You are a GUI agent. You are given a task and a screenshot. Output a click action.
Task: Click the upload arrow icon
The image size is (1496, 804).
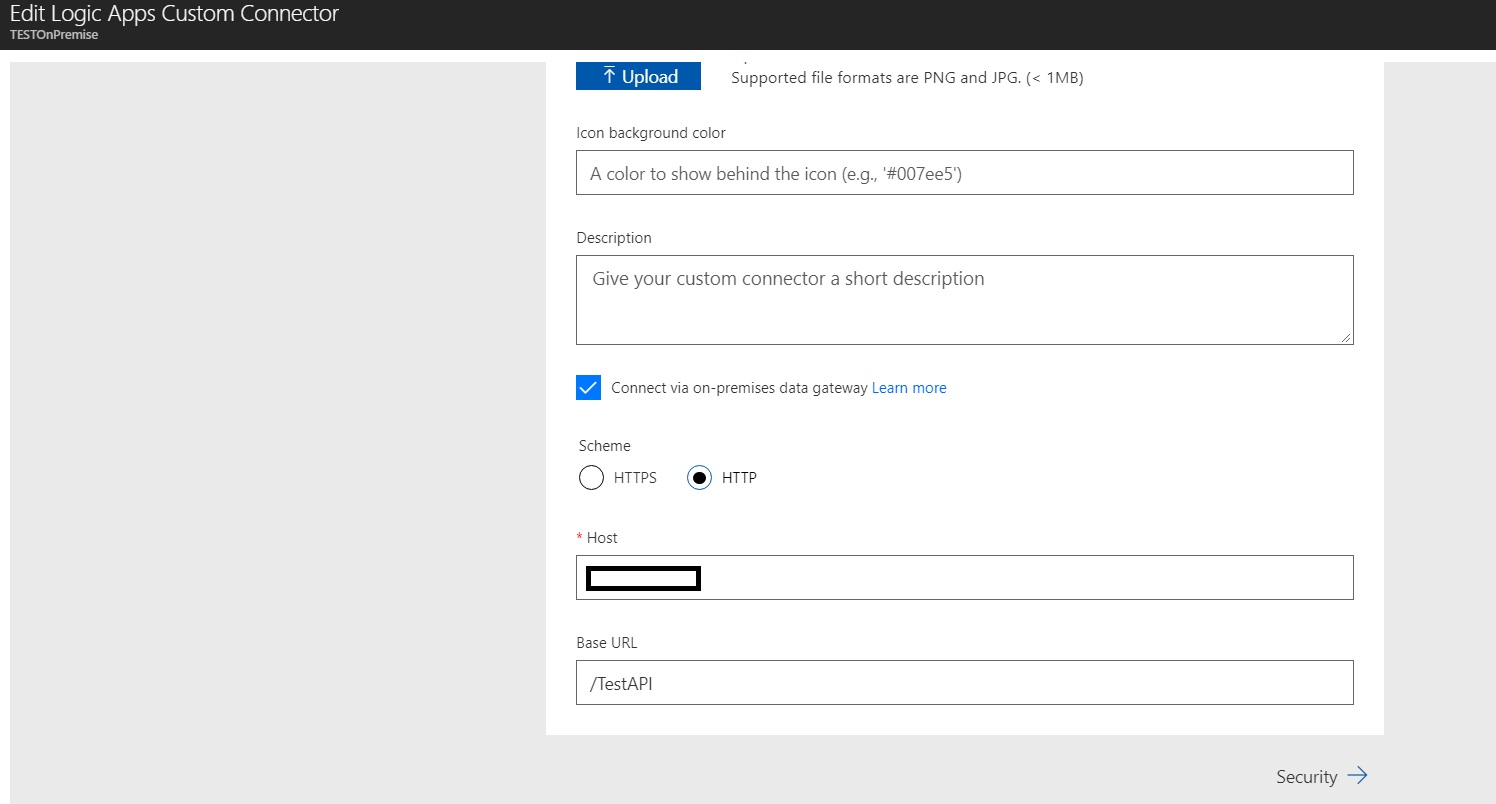609,76
